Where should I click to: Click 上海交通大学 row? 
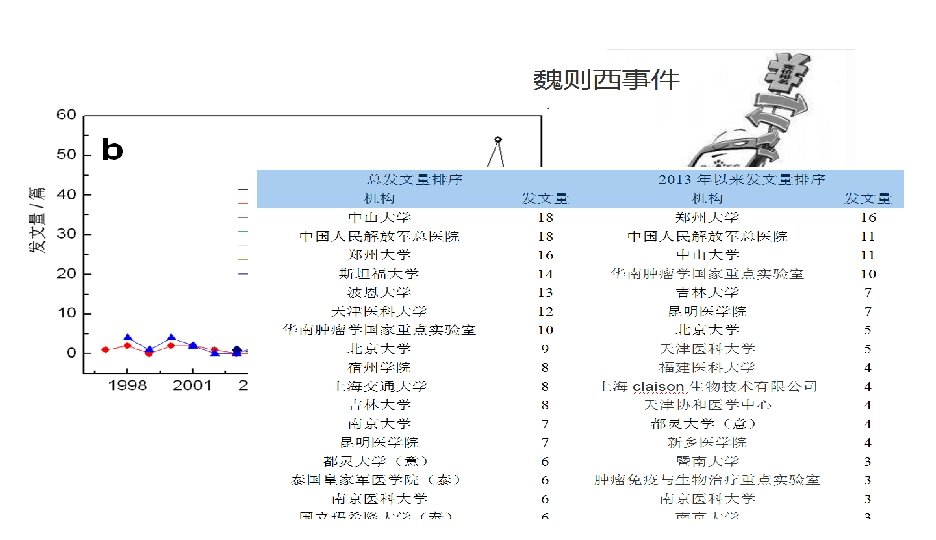pyautogui.click(x=381, y=386)
